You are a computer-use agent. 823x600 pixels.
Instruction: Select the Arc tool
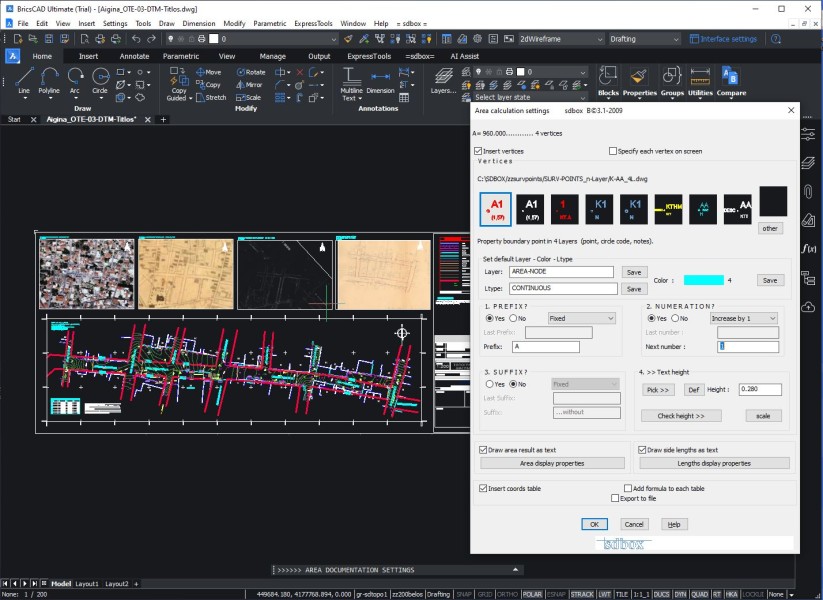(x=75, y=80)
